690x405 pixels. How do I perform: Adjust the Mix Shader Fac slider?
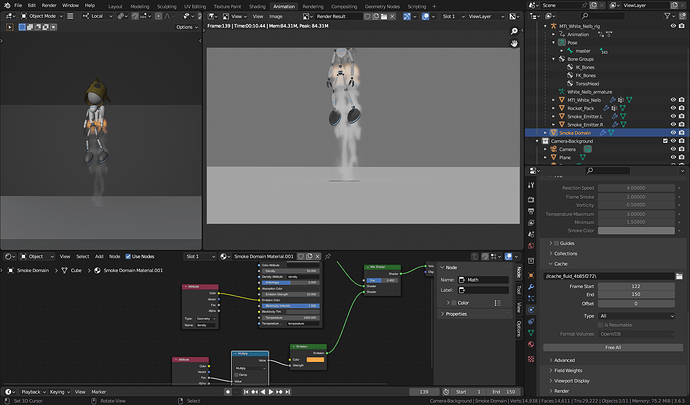click(x=383, y=280)
